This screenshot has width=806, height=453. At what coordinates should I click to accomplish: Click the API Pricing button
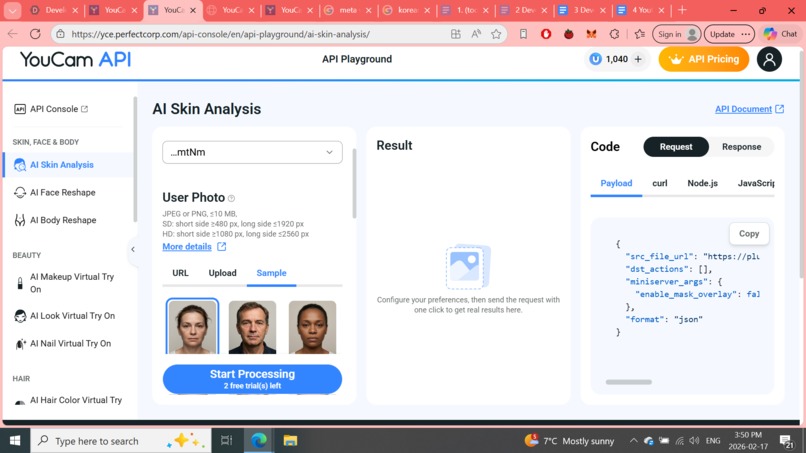pos(703,59)
